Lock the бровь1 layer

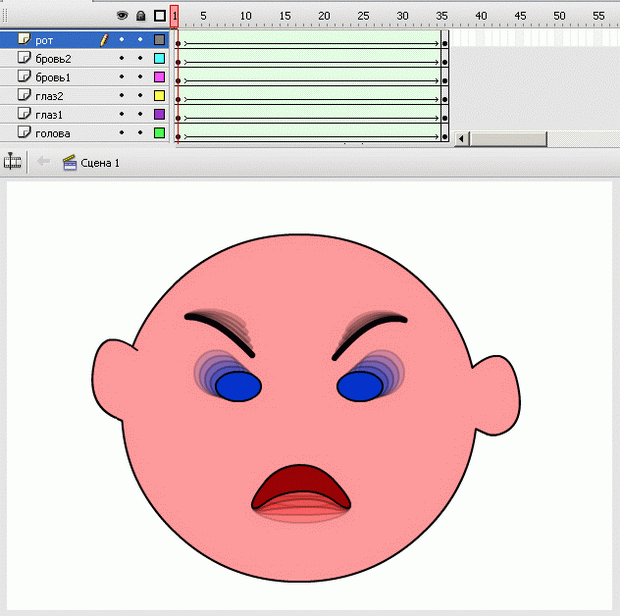tap(140, 78)
